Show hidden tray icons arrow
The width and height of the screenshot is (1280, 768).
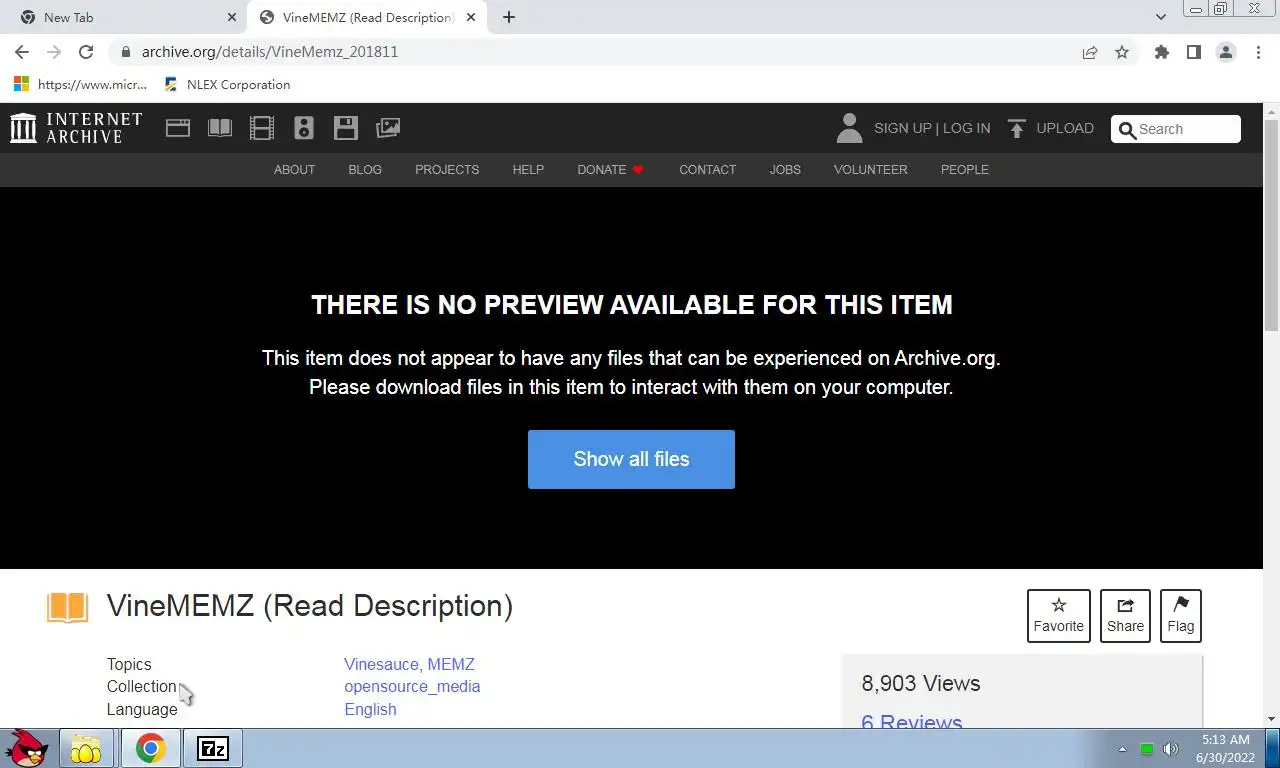tap(1122, 749)
